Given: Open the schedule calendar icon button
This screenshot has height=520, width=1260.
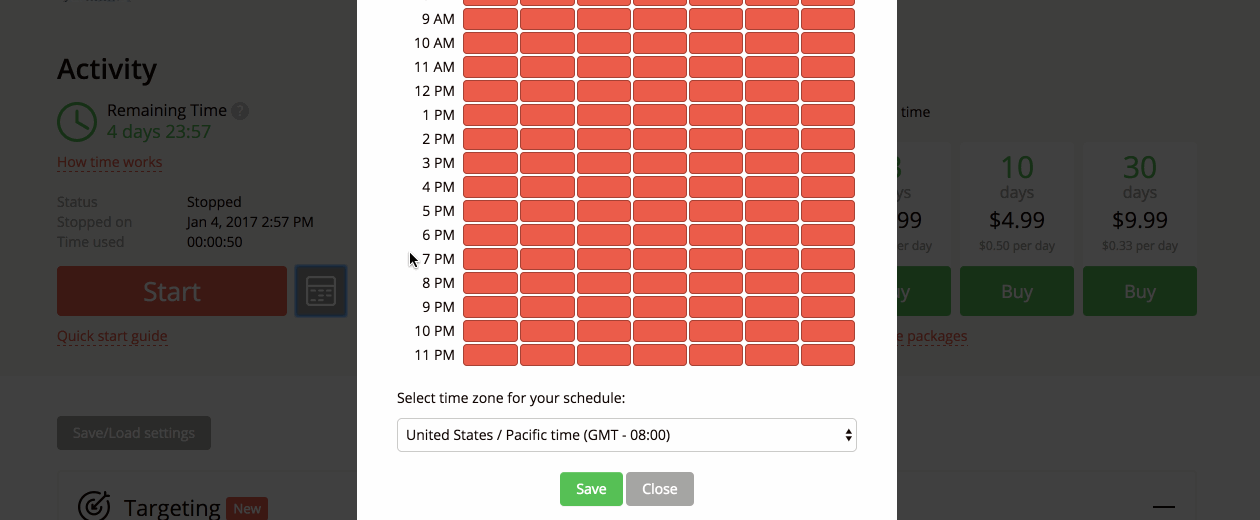Looking at the screenshot, I should 321,291.
